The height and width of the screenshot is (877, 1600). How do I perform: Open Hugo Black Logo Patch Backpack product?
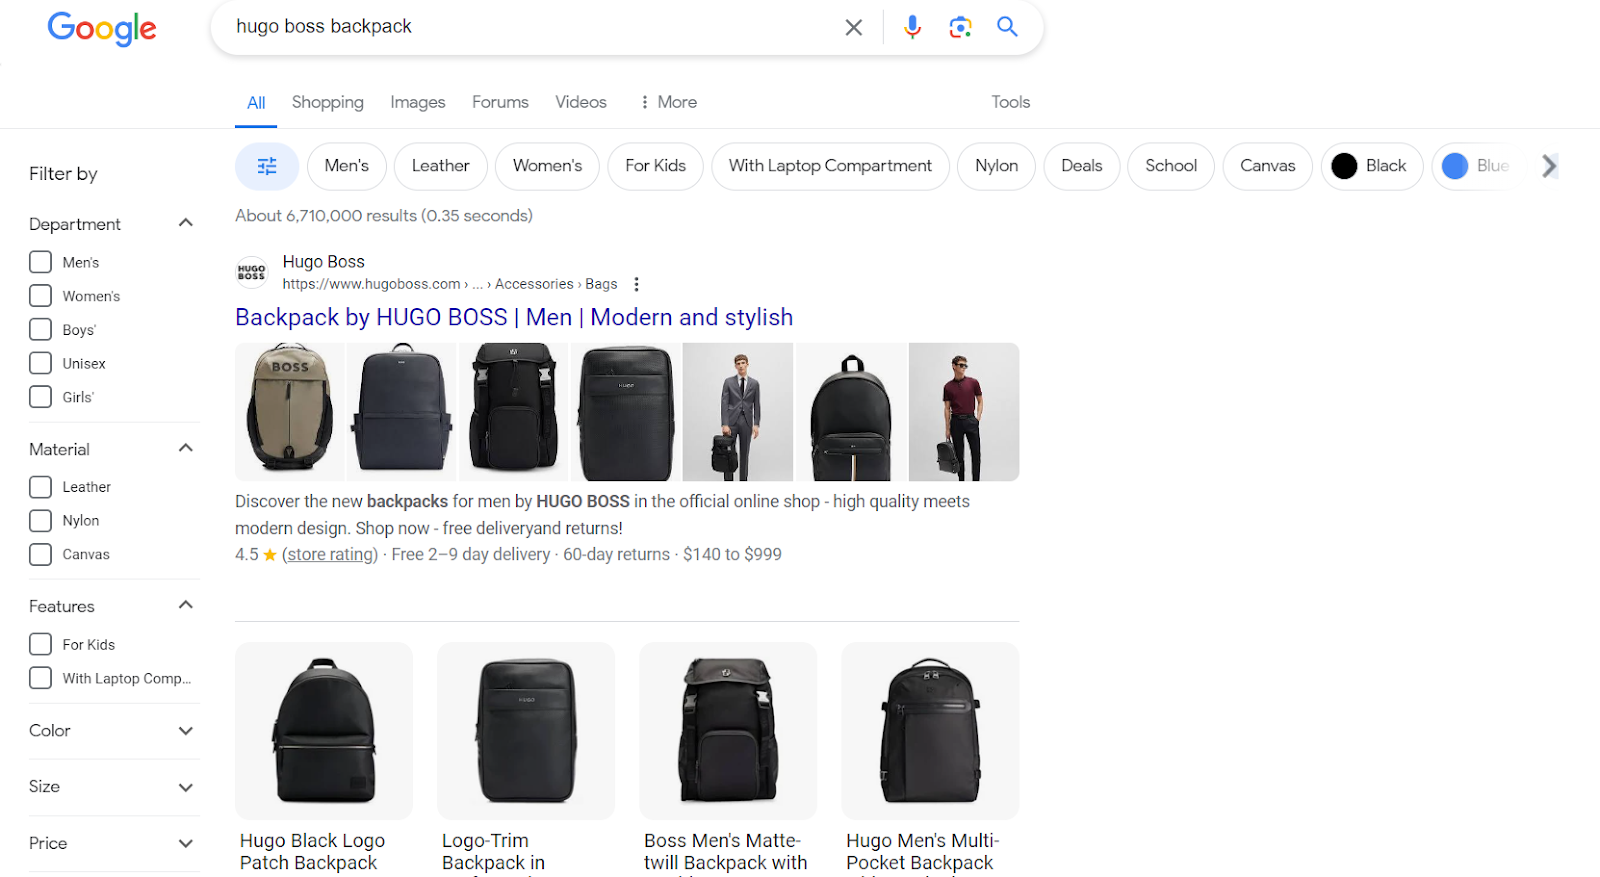[324, 760]
